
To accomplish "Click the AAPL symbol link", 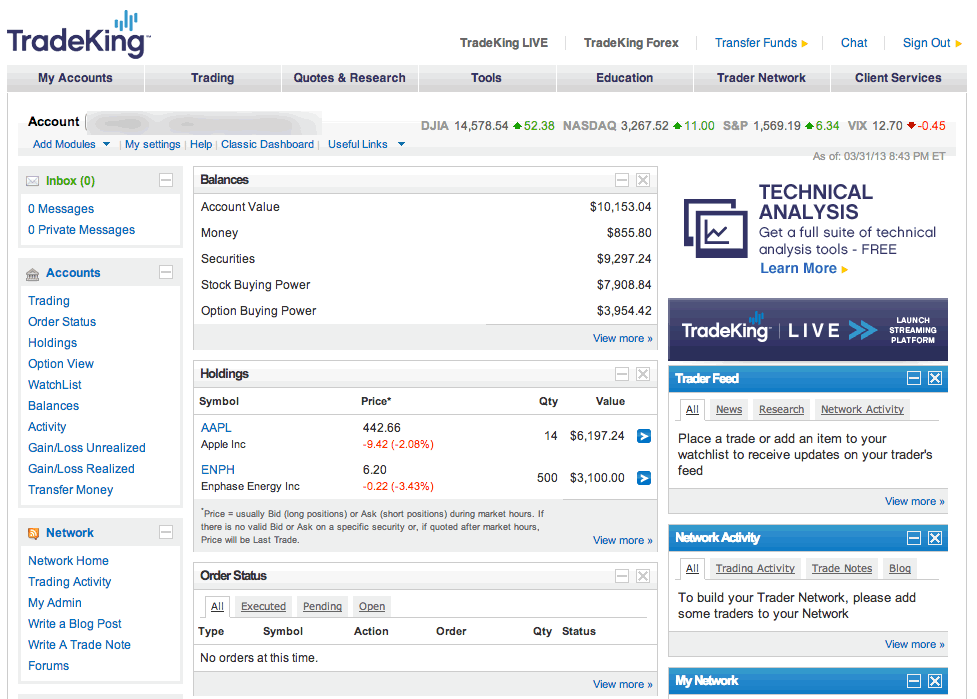I will (x=216, y=428).
